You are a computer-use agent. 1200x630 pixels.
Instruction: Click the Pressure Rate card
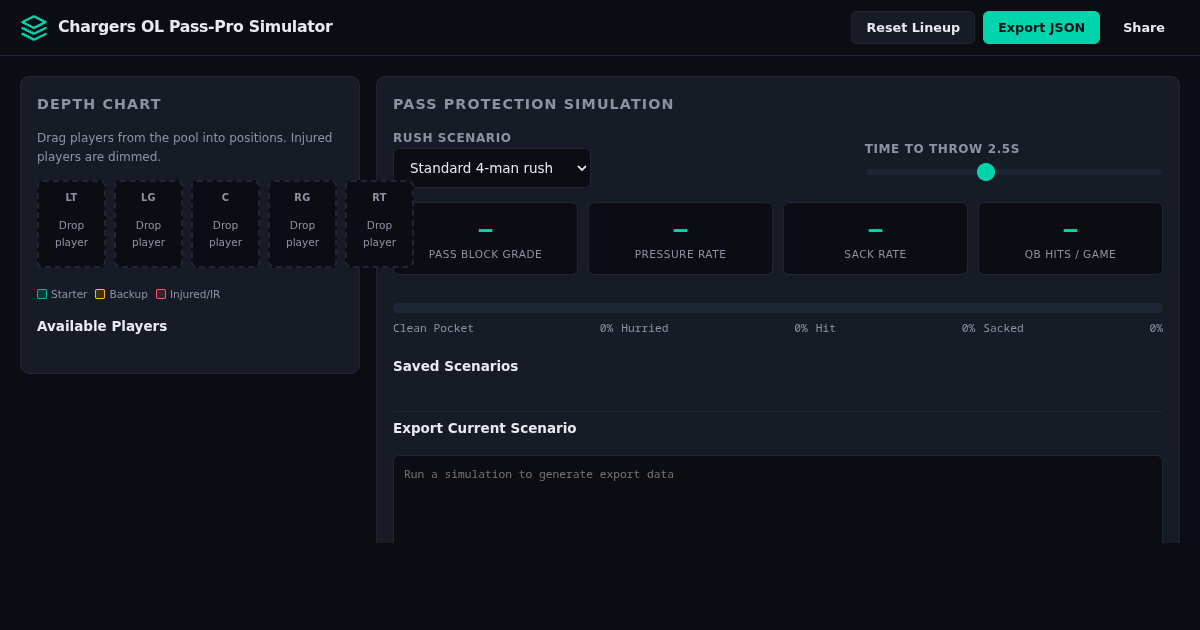pyautogui.click(x=680, y=239)
